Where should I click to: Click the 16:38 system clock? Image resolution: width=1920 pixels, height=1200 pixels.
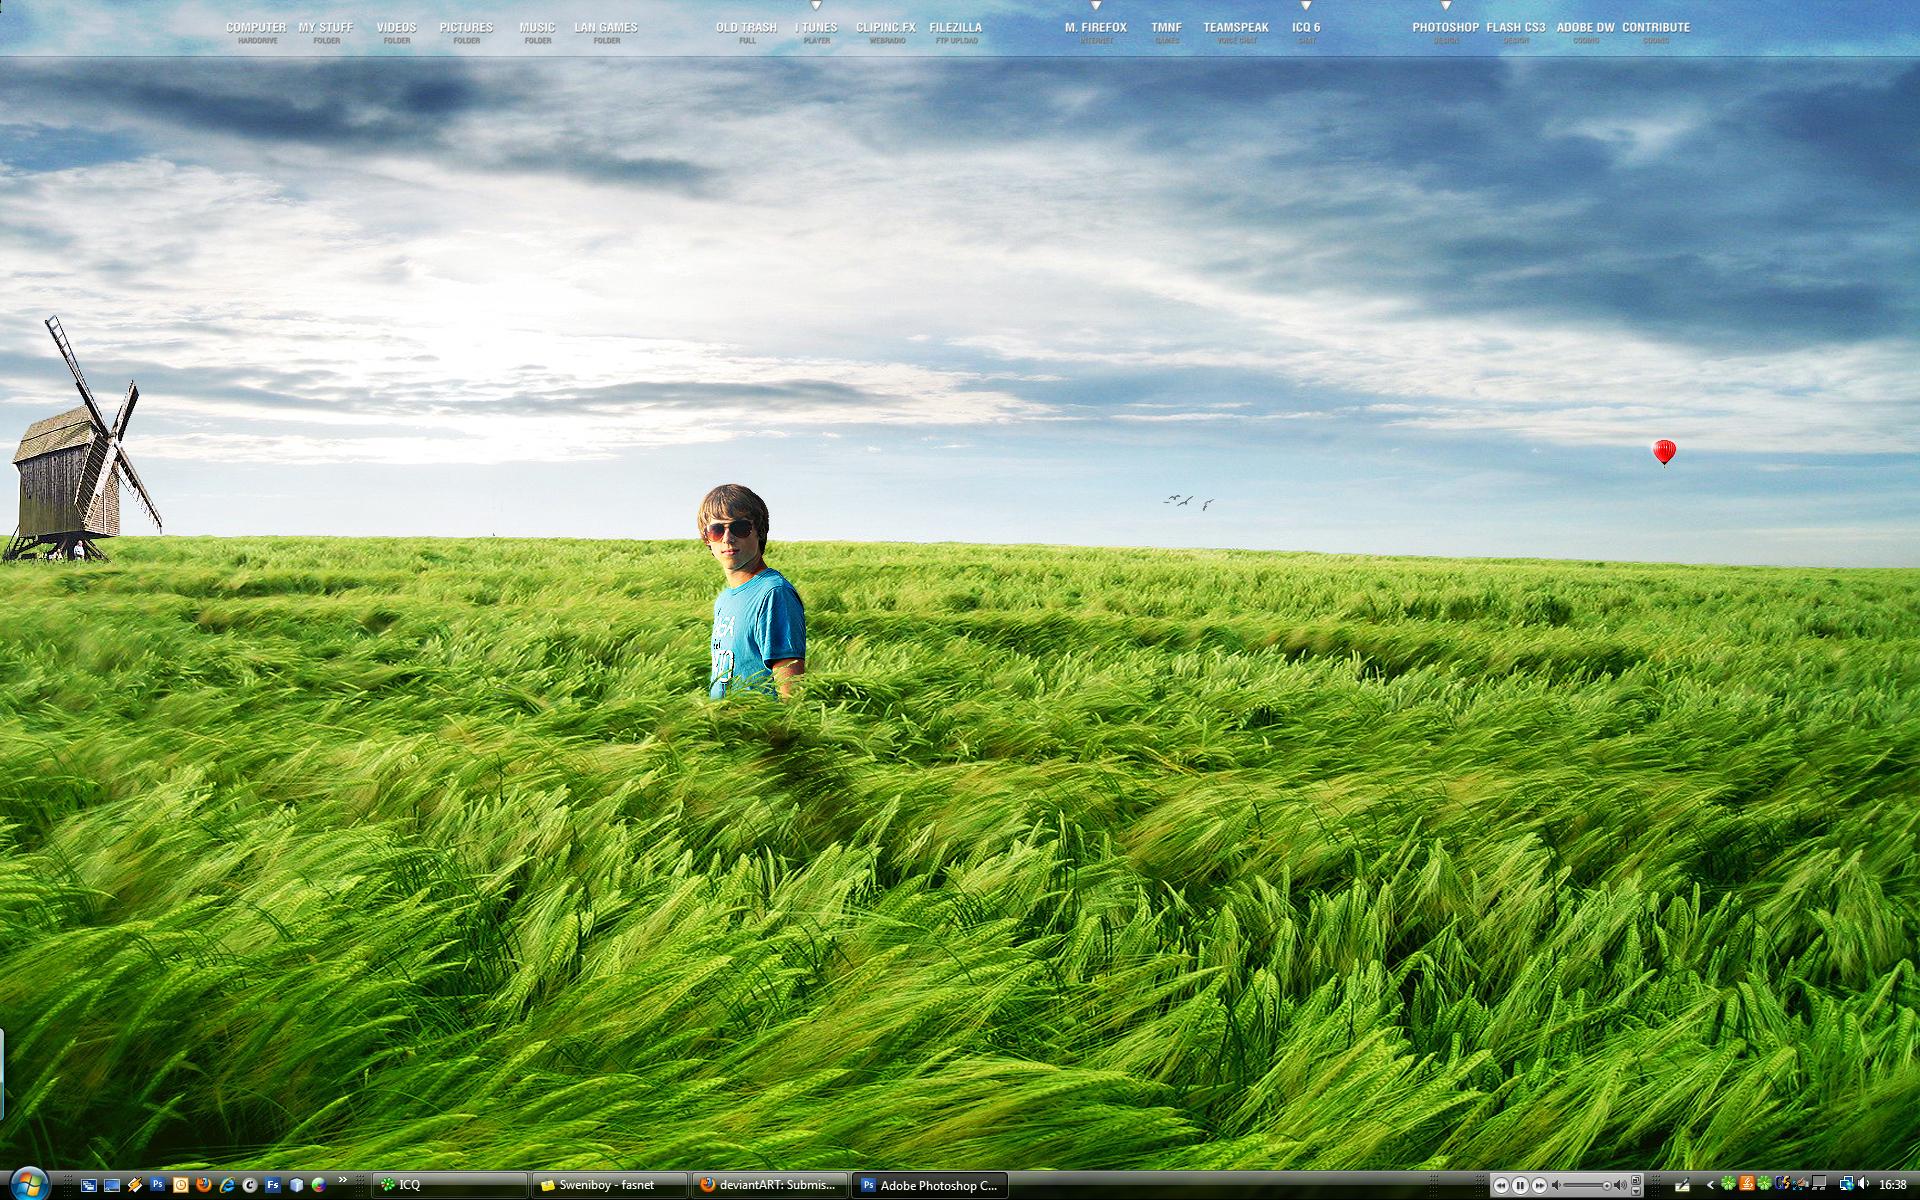1893,1185
